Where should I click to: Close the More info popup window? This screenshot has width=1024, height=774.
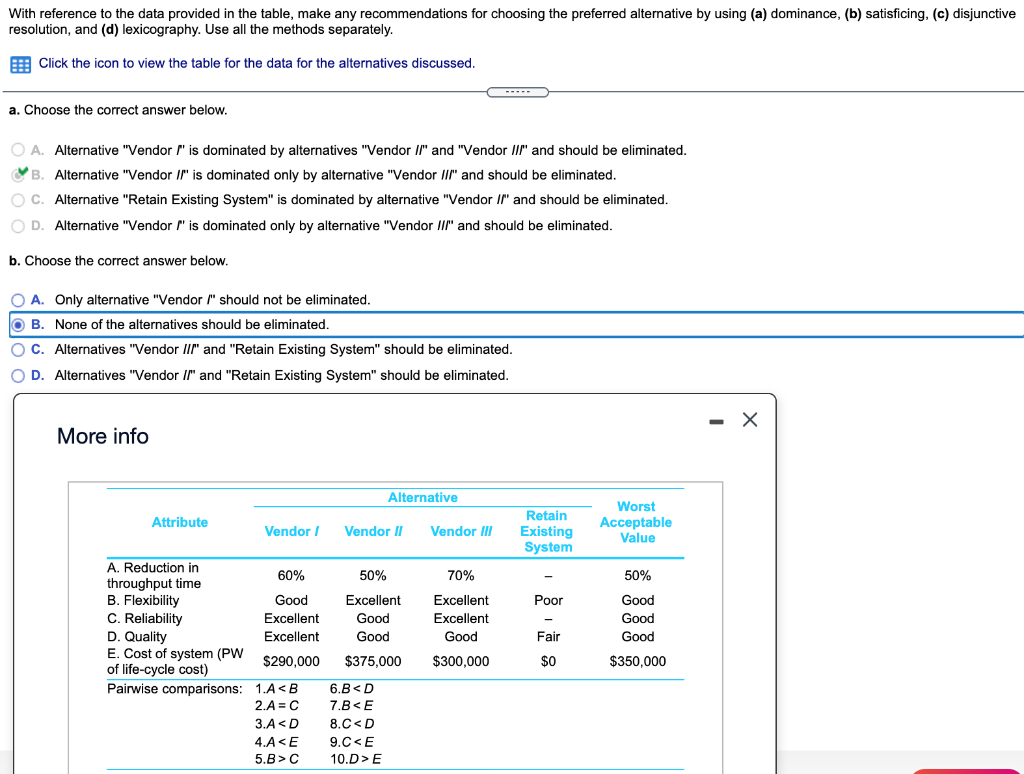coord(750,420)
